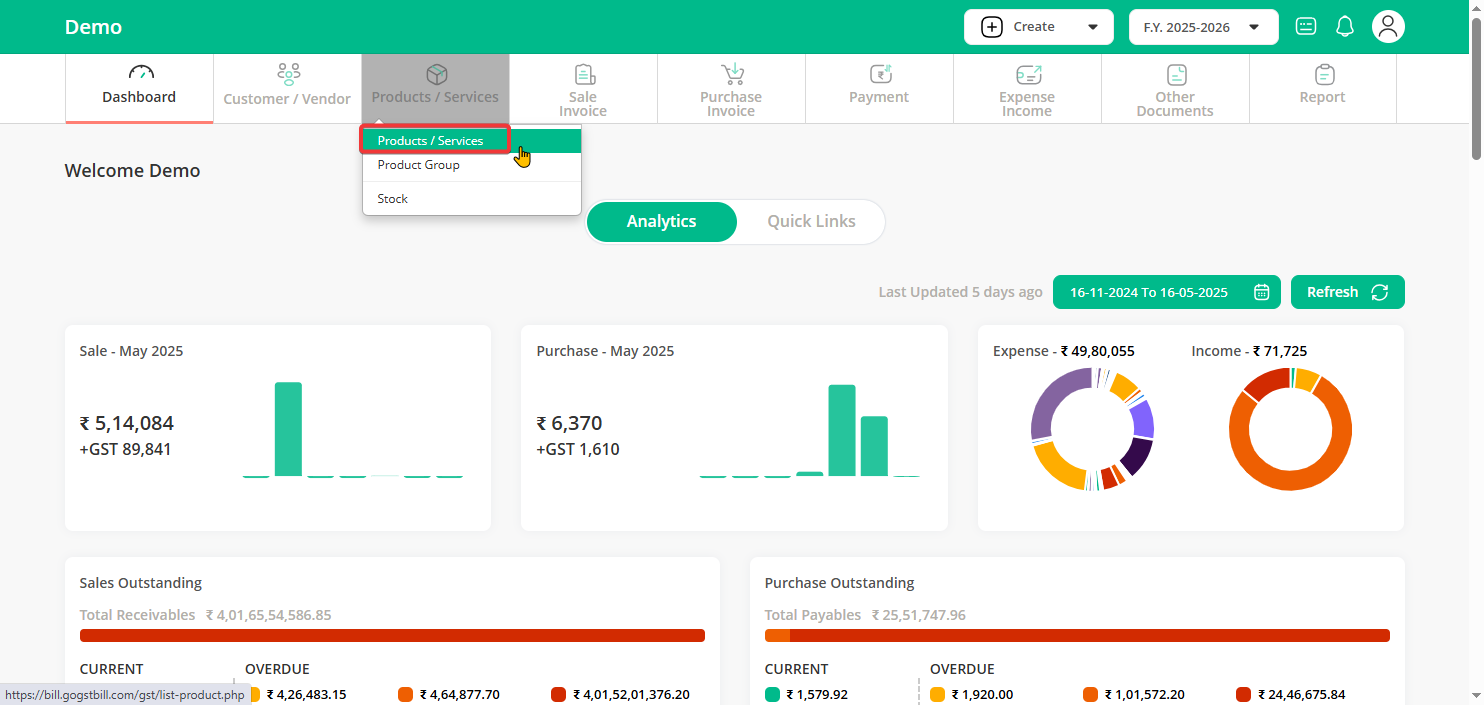Switch to the Analytics toggle view
The image size is (1484, 705).
[x=661, y=222]
